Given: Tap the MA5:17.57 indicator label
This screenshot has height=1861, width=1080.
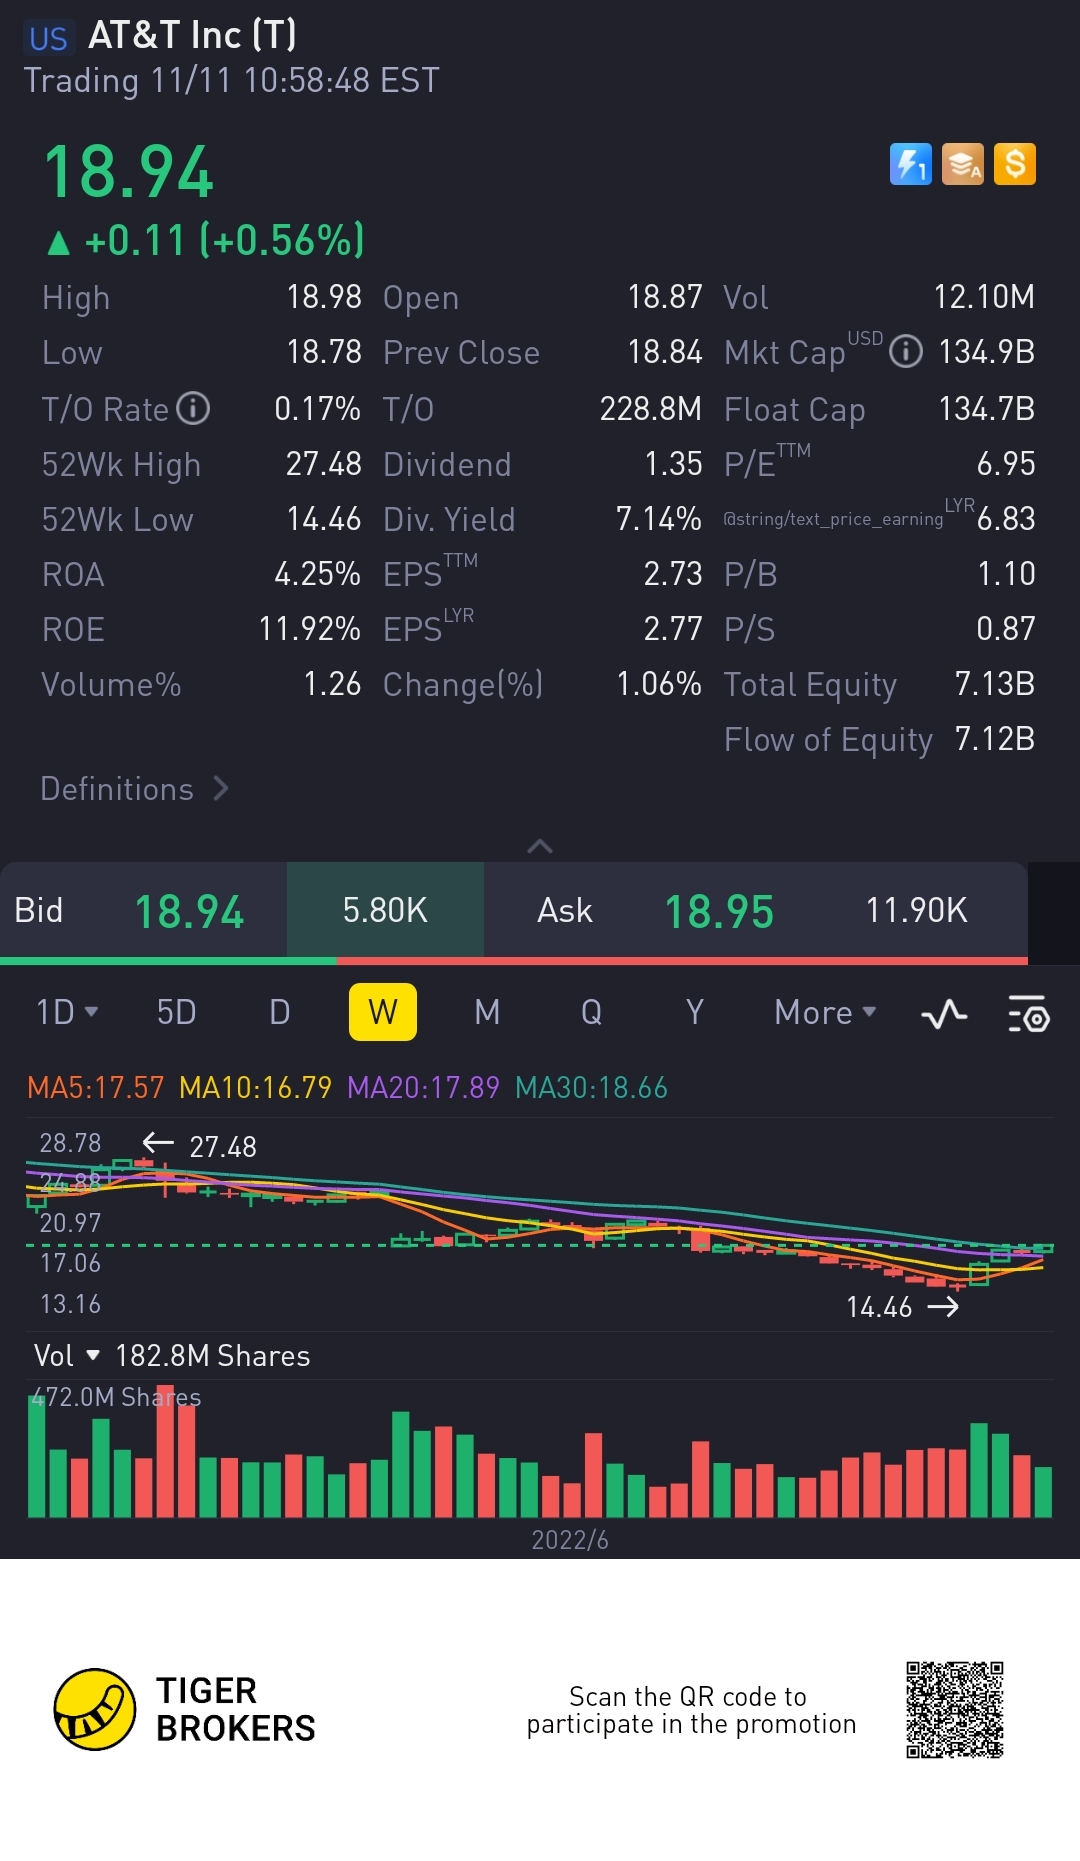Looking at the screenshot, I should (x=95, y=1087).
